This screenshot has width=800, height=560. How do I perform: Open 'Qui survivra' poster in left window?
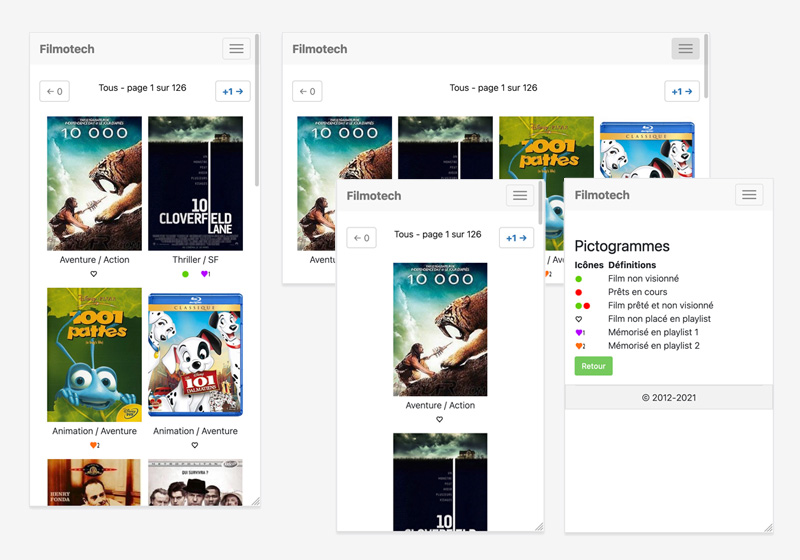pyautogui.click(x=195, y=482)
